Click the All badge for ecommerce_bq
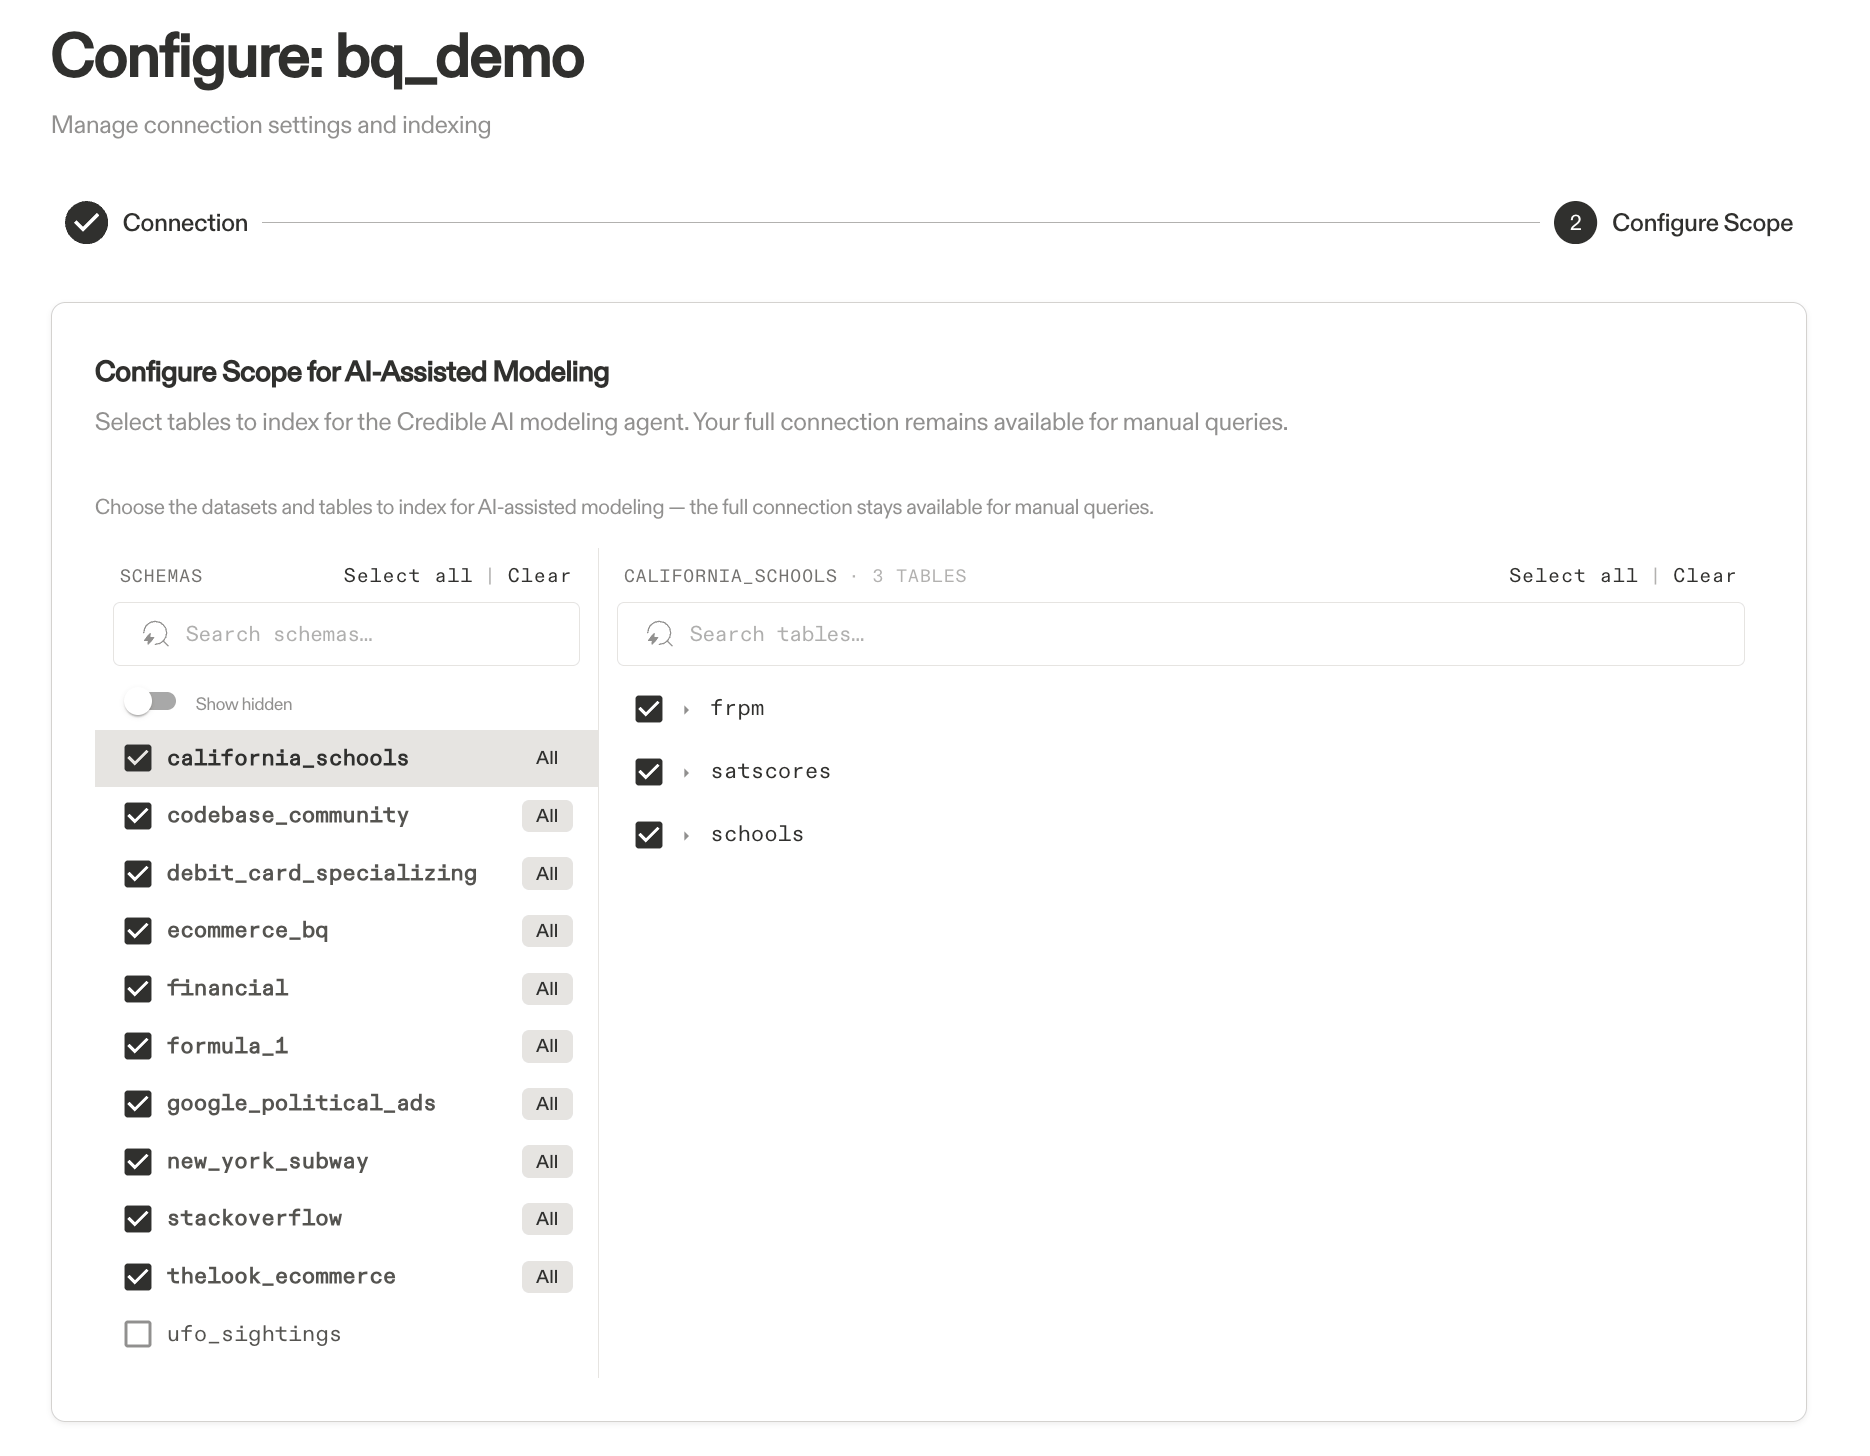The height and width of the screenshot is (1456, 1870). [547, 931]
